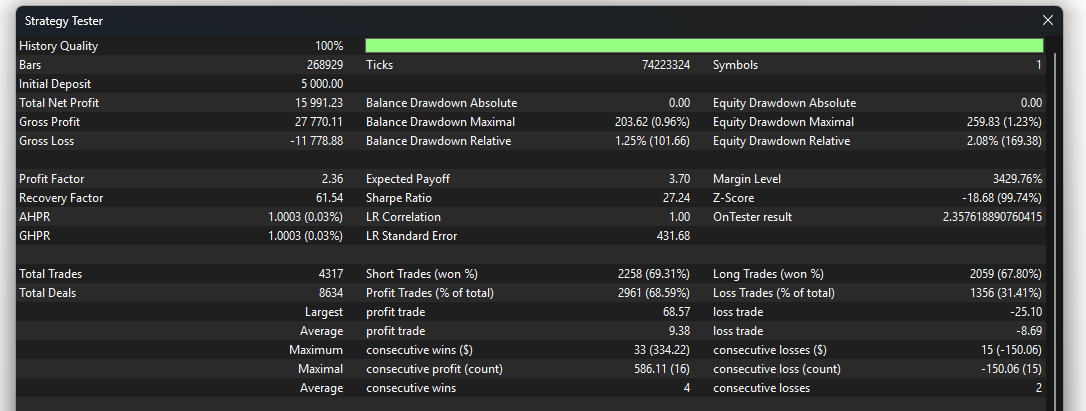Image resolution: width=1086 pixels, height=411 pixels.
Task: Click the Initial Deposit value 5 000.00
Action: [x=322, y=84]
